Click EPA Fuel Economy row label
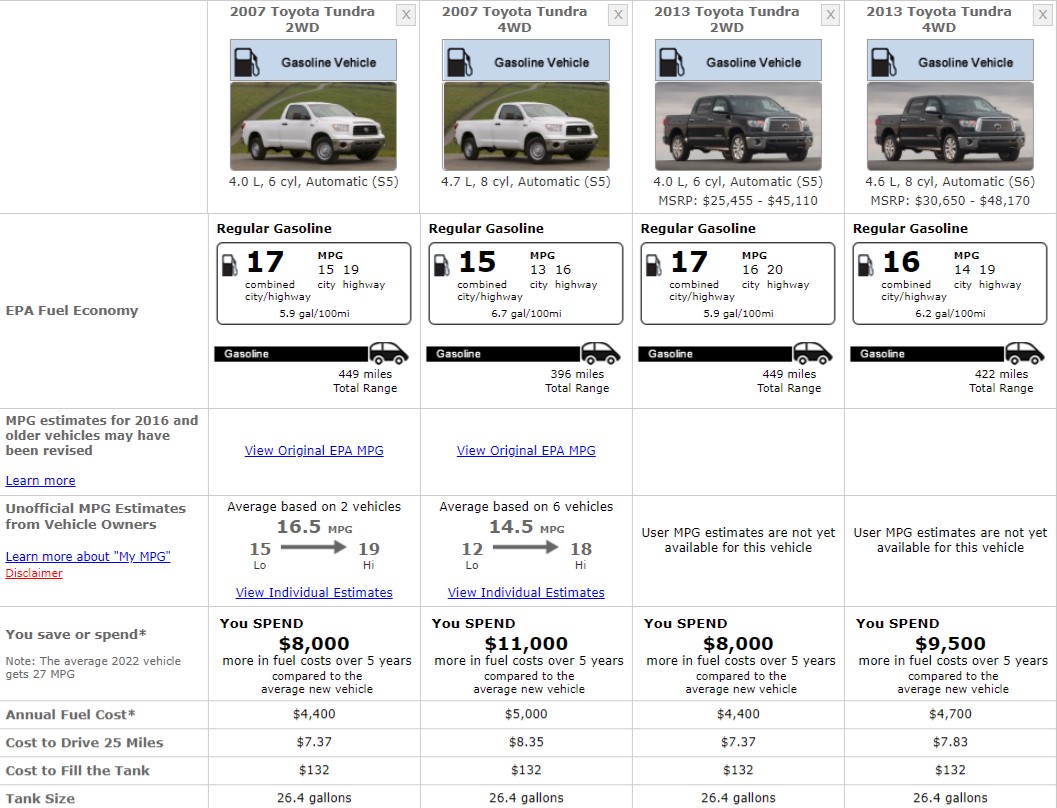 coord(71,311)
